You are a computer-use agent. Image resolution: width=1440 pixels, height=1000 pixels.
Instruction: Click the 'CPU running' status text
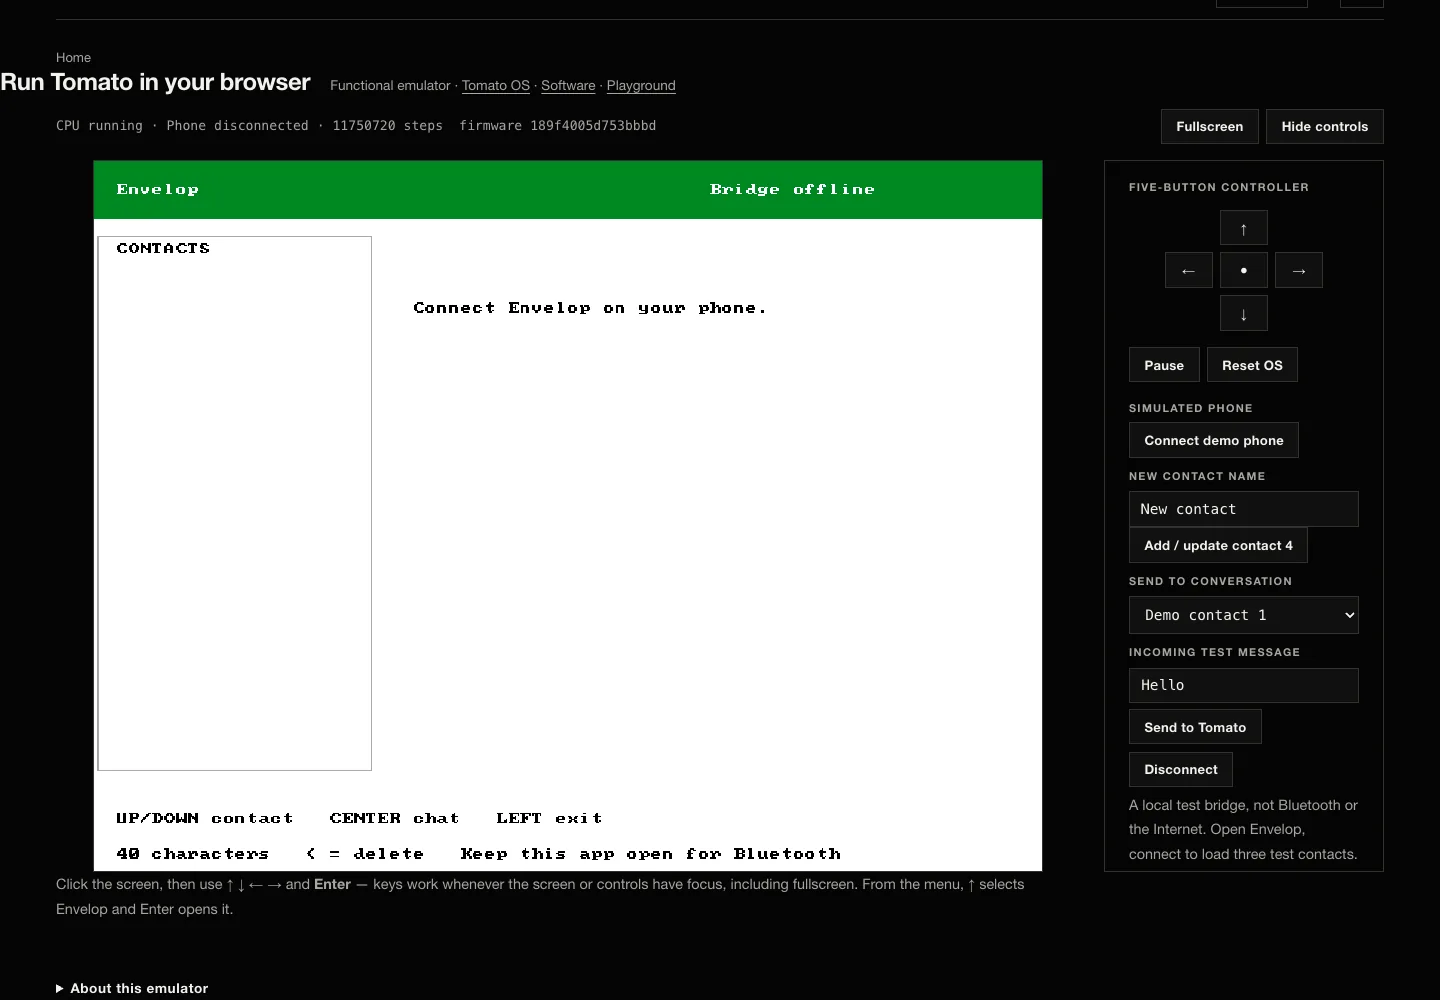[99, 126]
